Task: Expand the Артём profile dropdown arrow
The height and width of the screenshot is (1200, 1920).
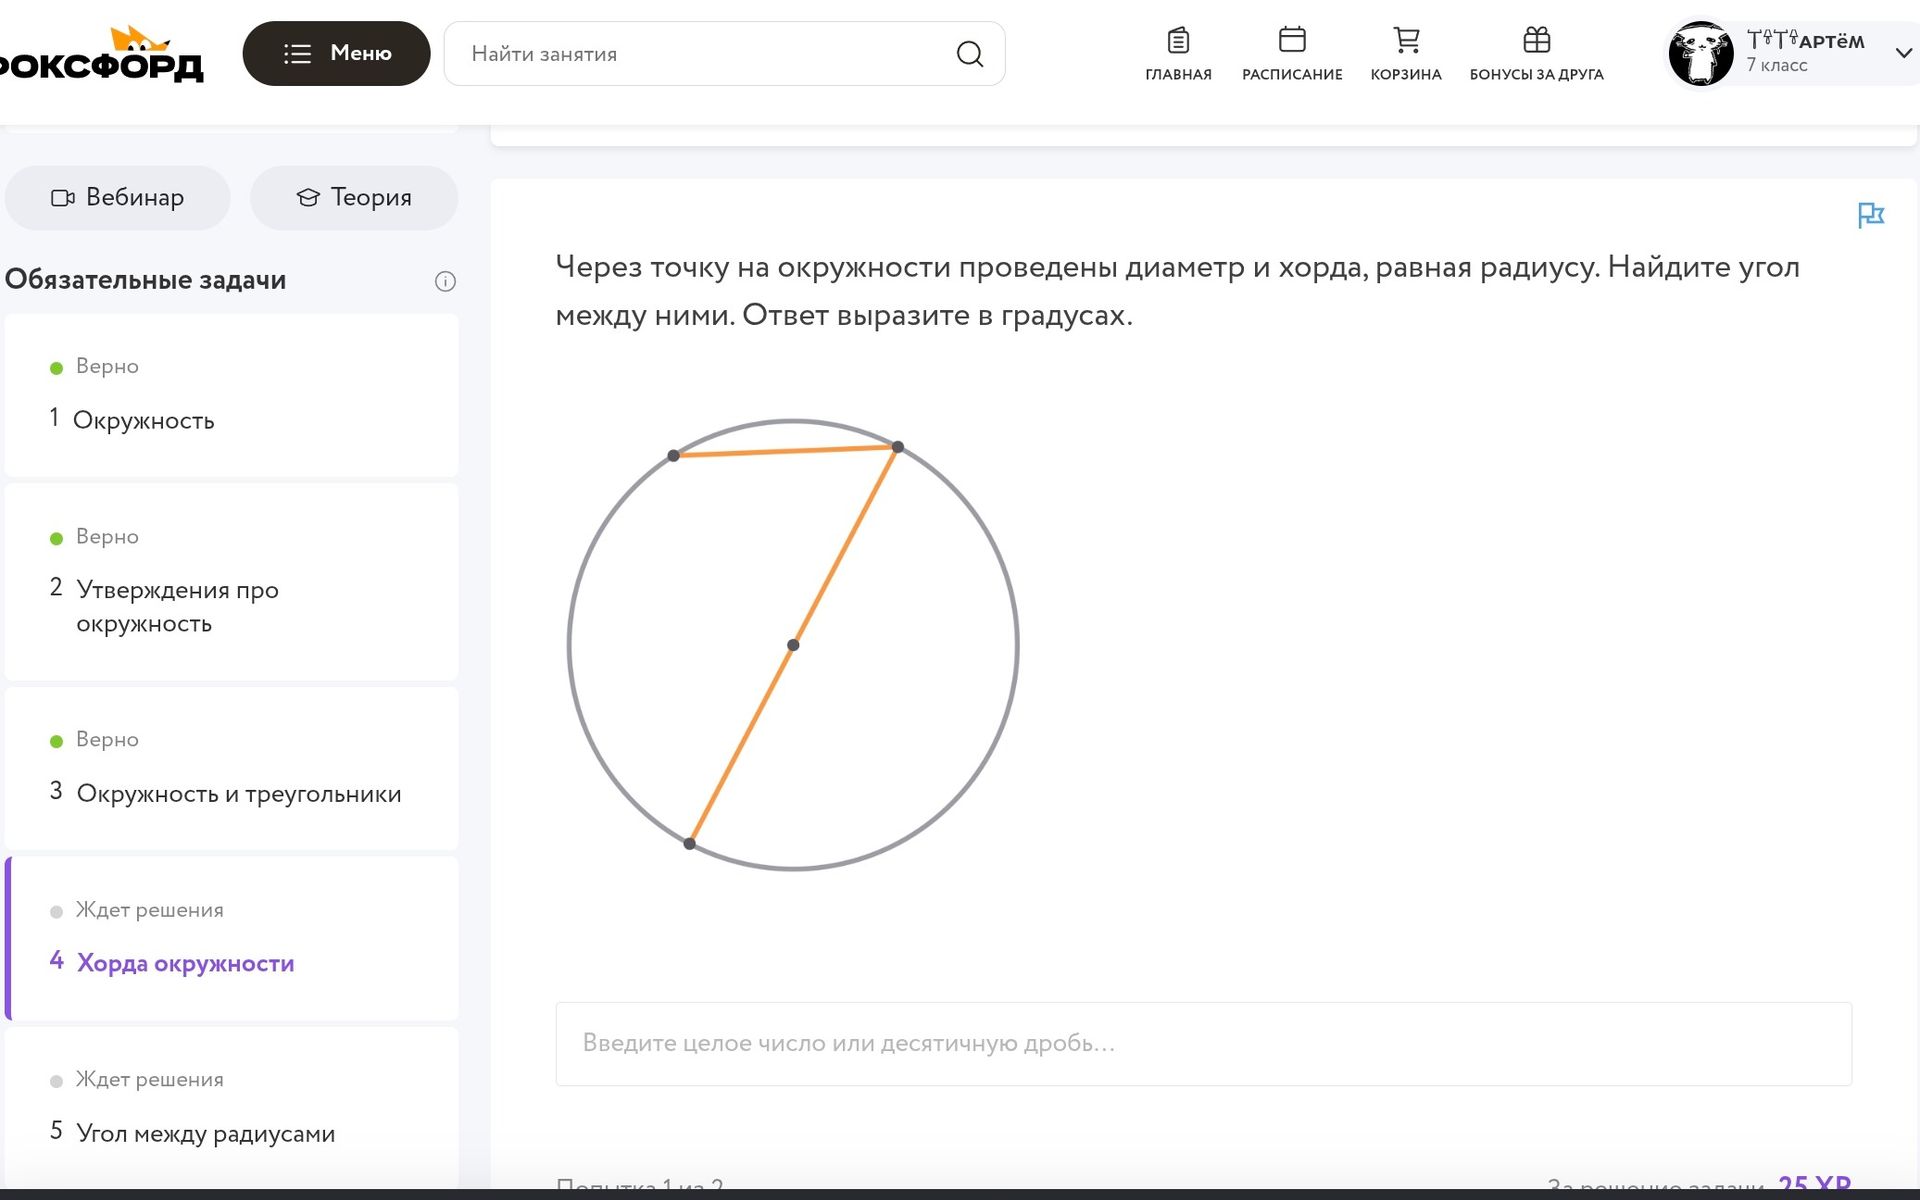Action: pyautogui.click(x=1903, y=53)
